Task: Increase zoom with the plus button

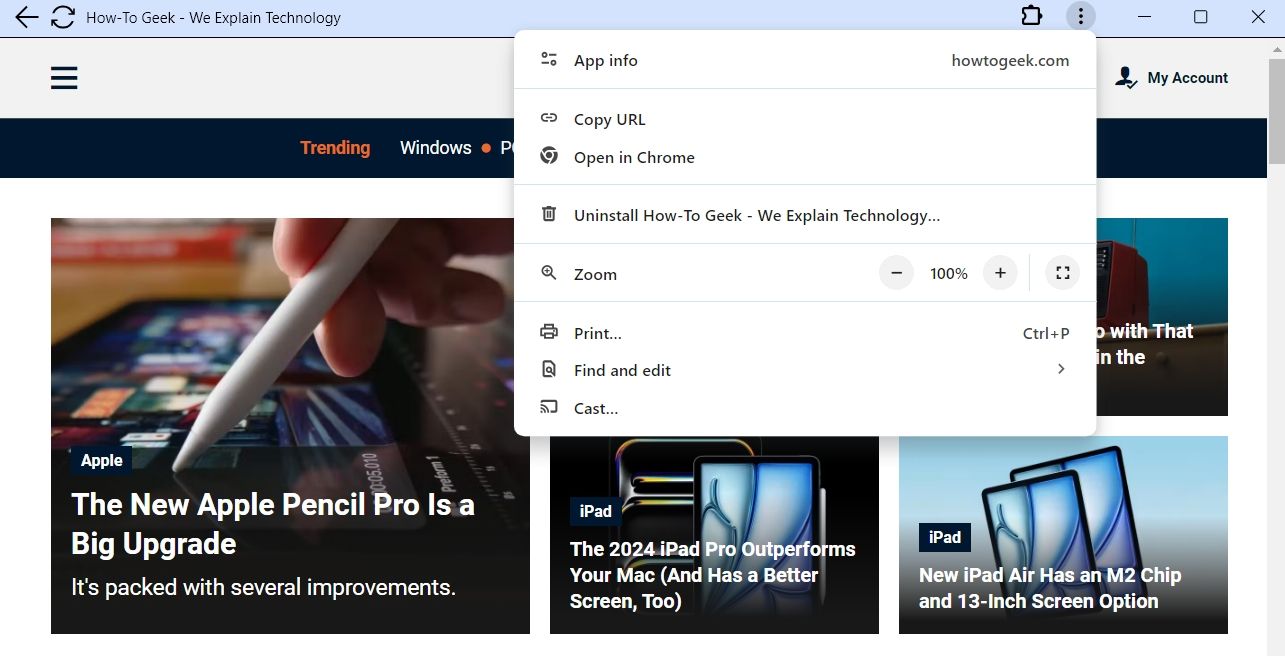Action: (x=1000, y=273)
